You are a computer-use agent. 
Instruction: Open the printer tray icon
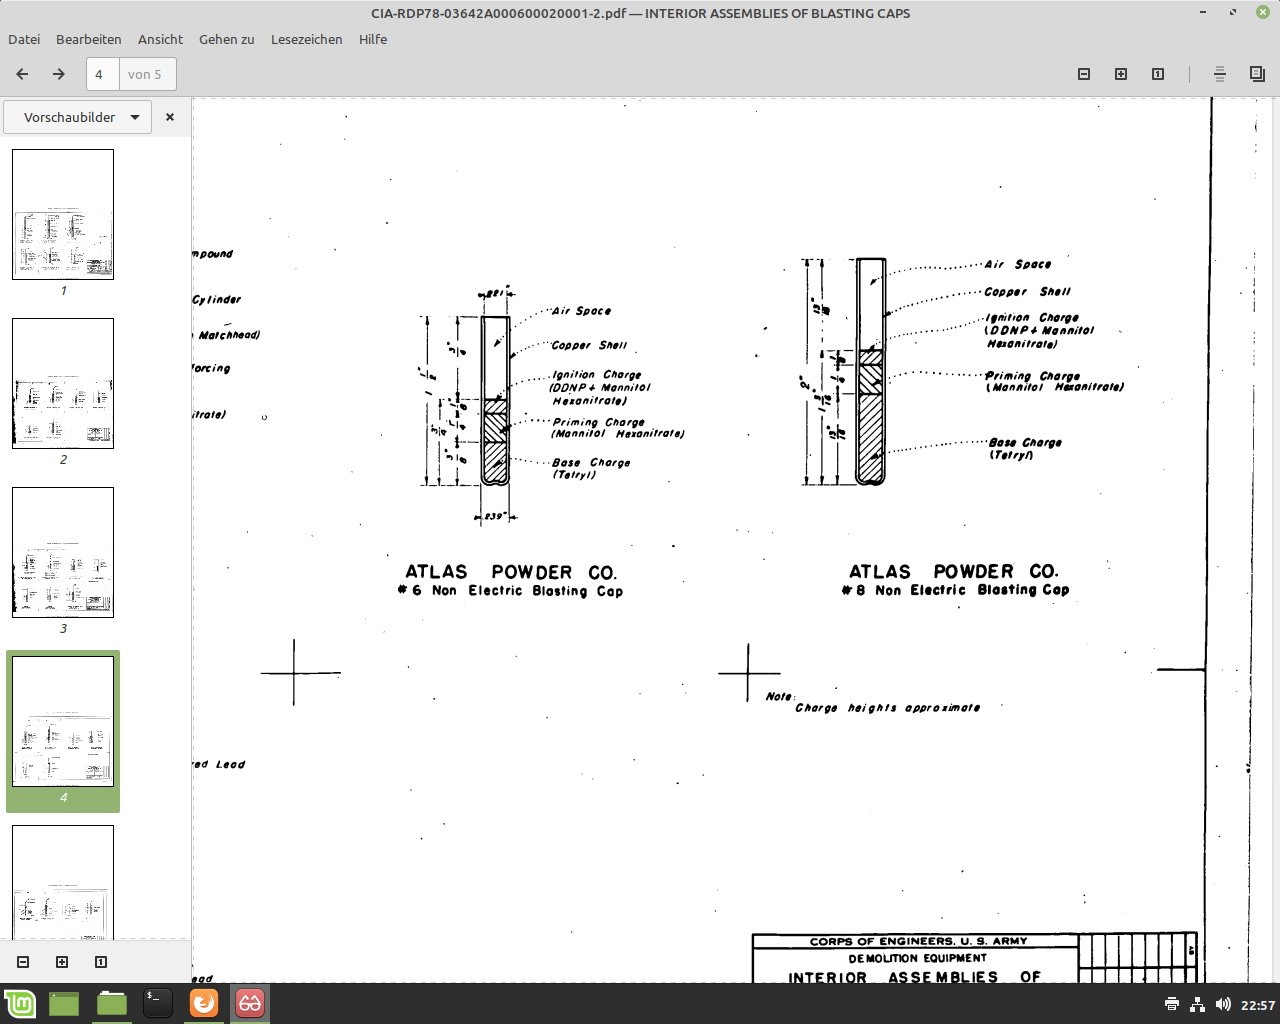click(1172, 1004)
